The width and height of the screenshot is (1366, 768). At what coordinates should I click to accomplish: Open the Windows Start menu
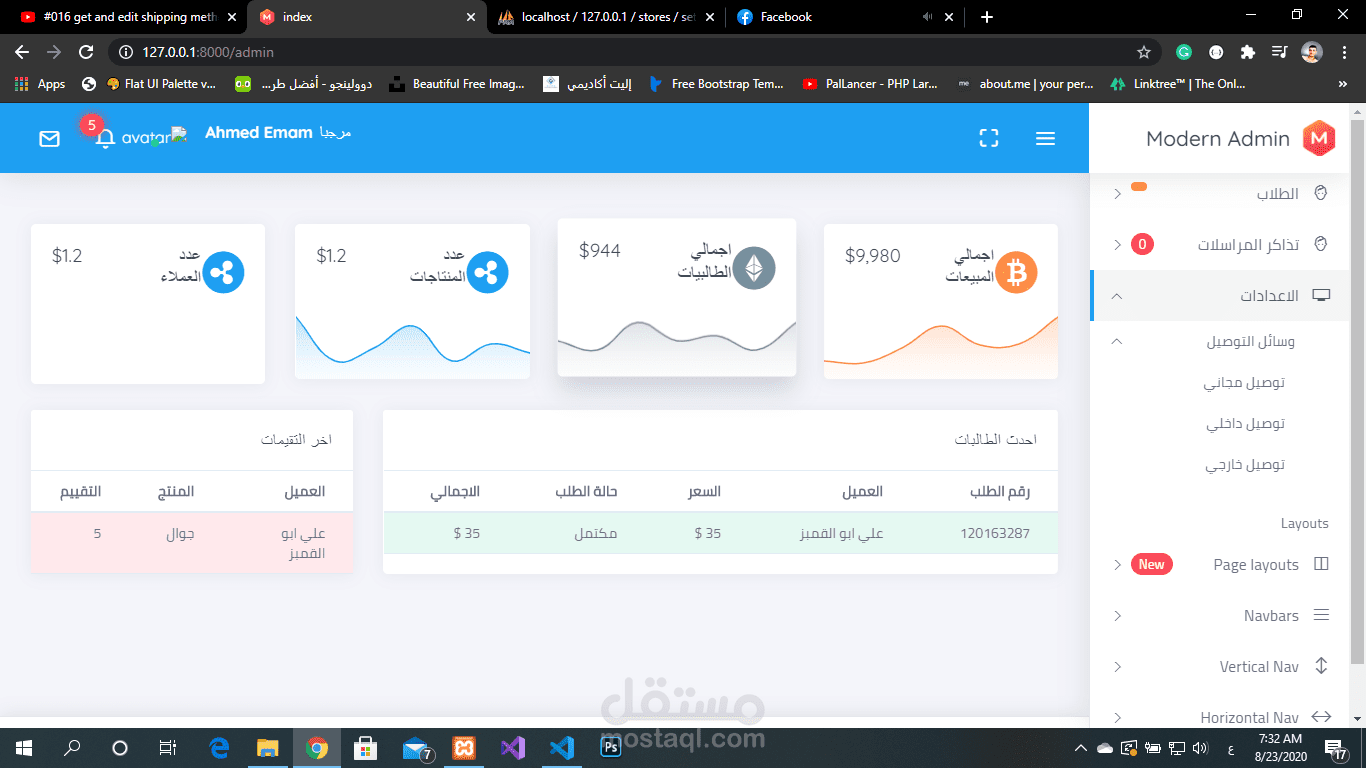[x=23, y=748]
